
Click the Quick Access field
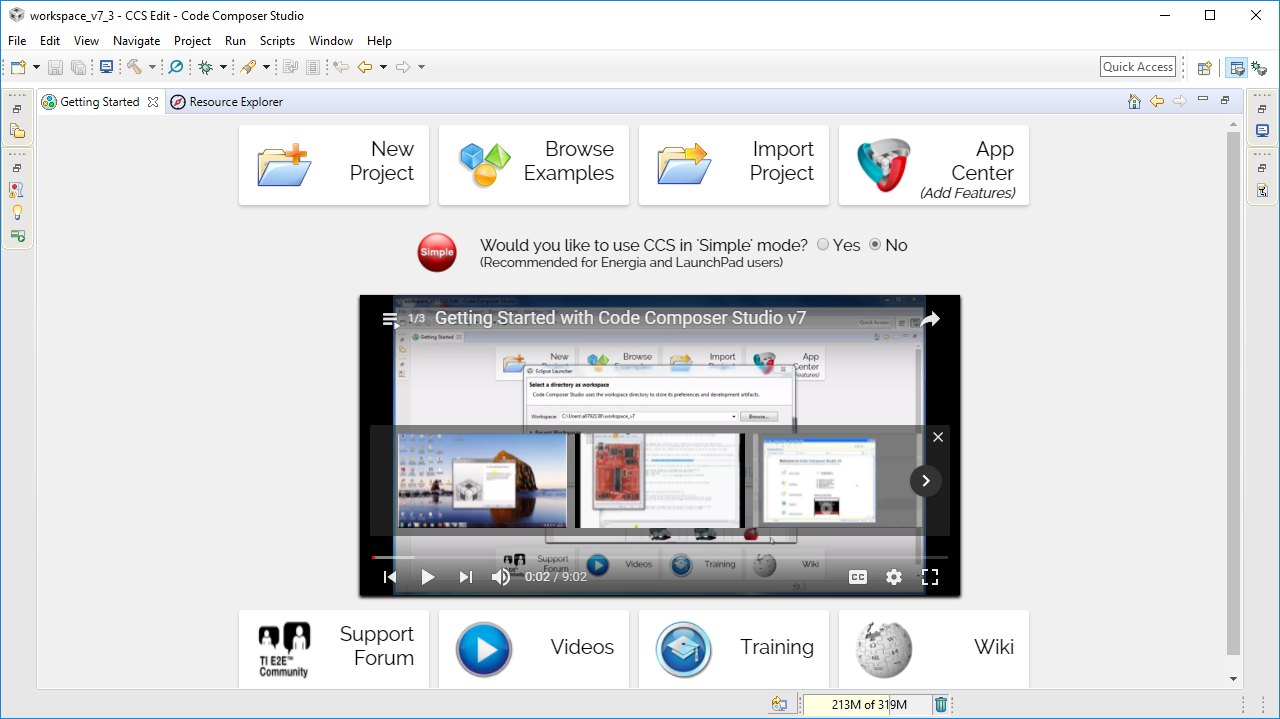1138,67
